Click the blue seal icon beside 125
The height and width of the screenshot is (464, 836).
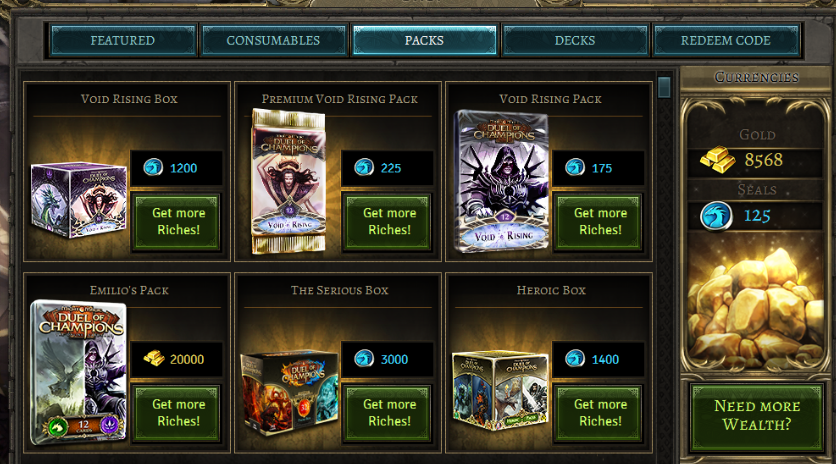pyautogui.click(x=716, y=215)
